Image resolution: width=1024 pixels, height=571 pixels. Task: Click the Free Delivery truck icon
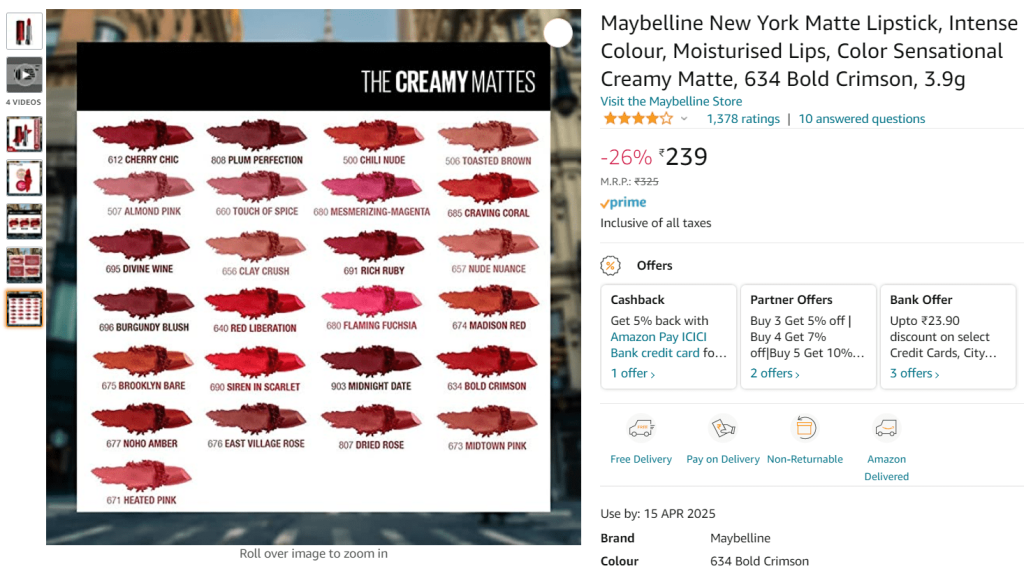[x=641, y=429]
